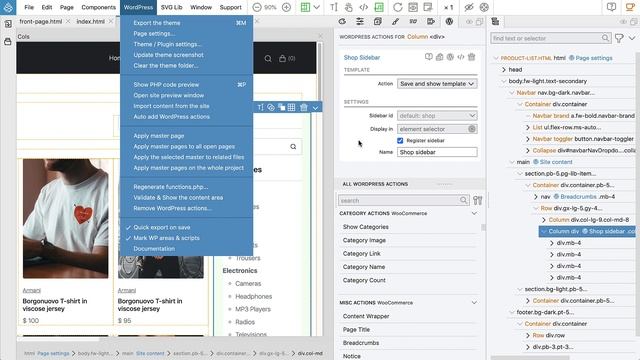Switch to the index.html tab

[x=91, y=22]
